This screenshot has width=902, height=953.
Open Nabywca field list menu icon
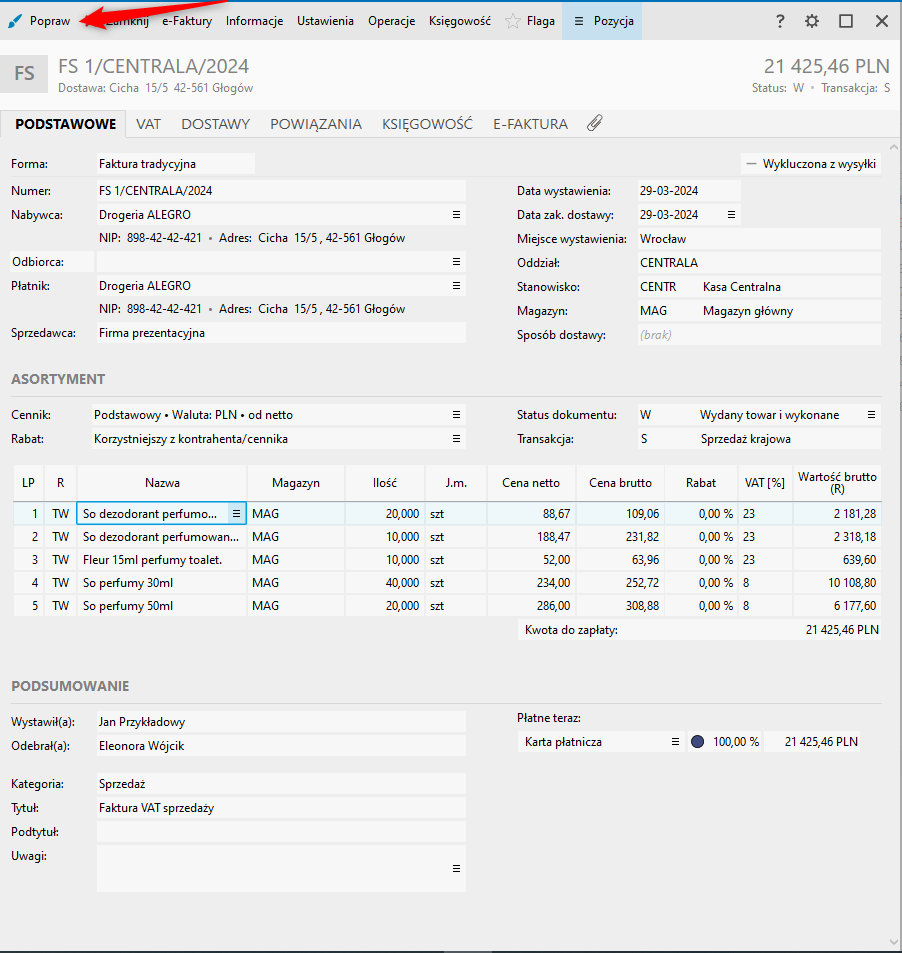456,215
